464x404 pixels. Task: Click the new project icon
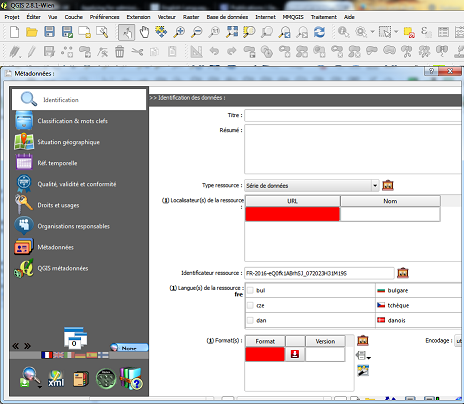pos(14,32)
